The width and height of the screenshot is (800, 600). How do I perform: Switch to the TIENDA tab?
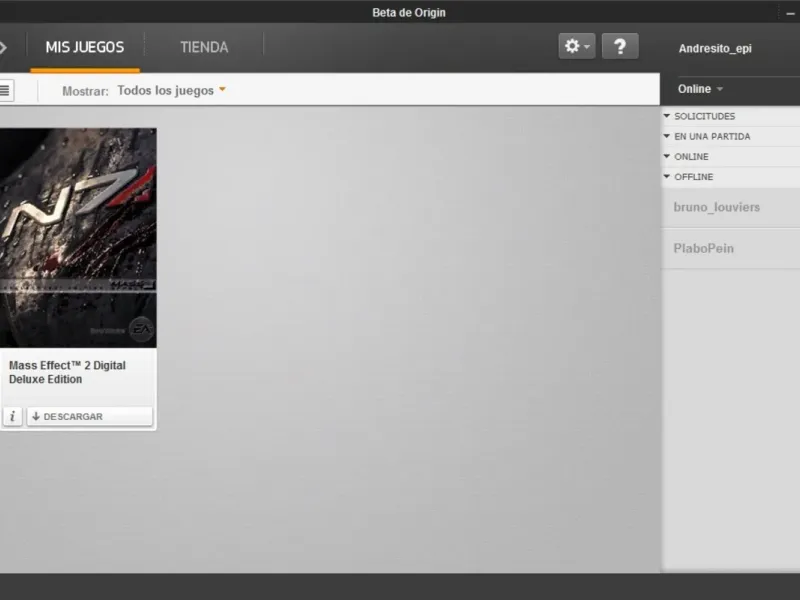click(204, 47)
